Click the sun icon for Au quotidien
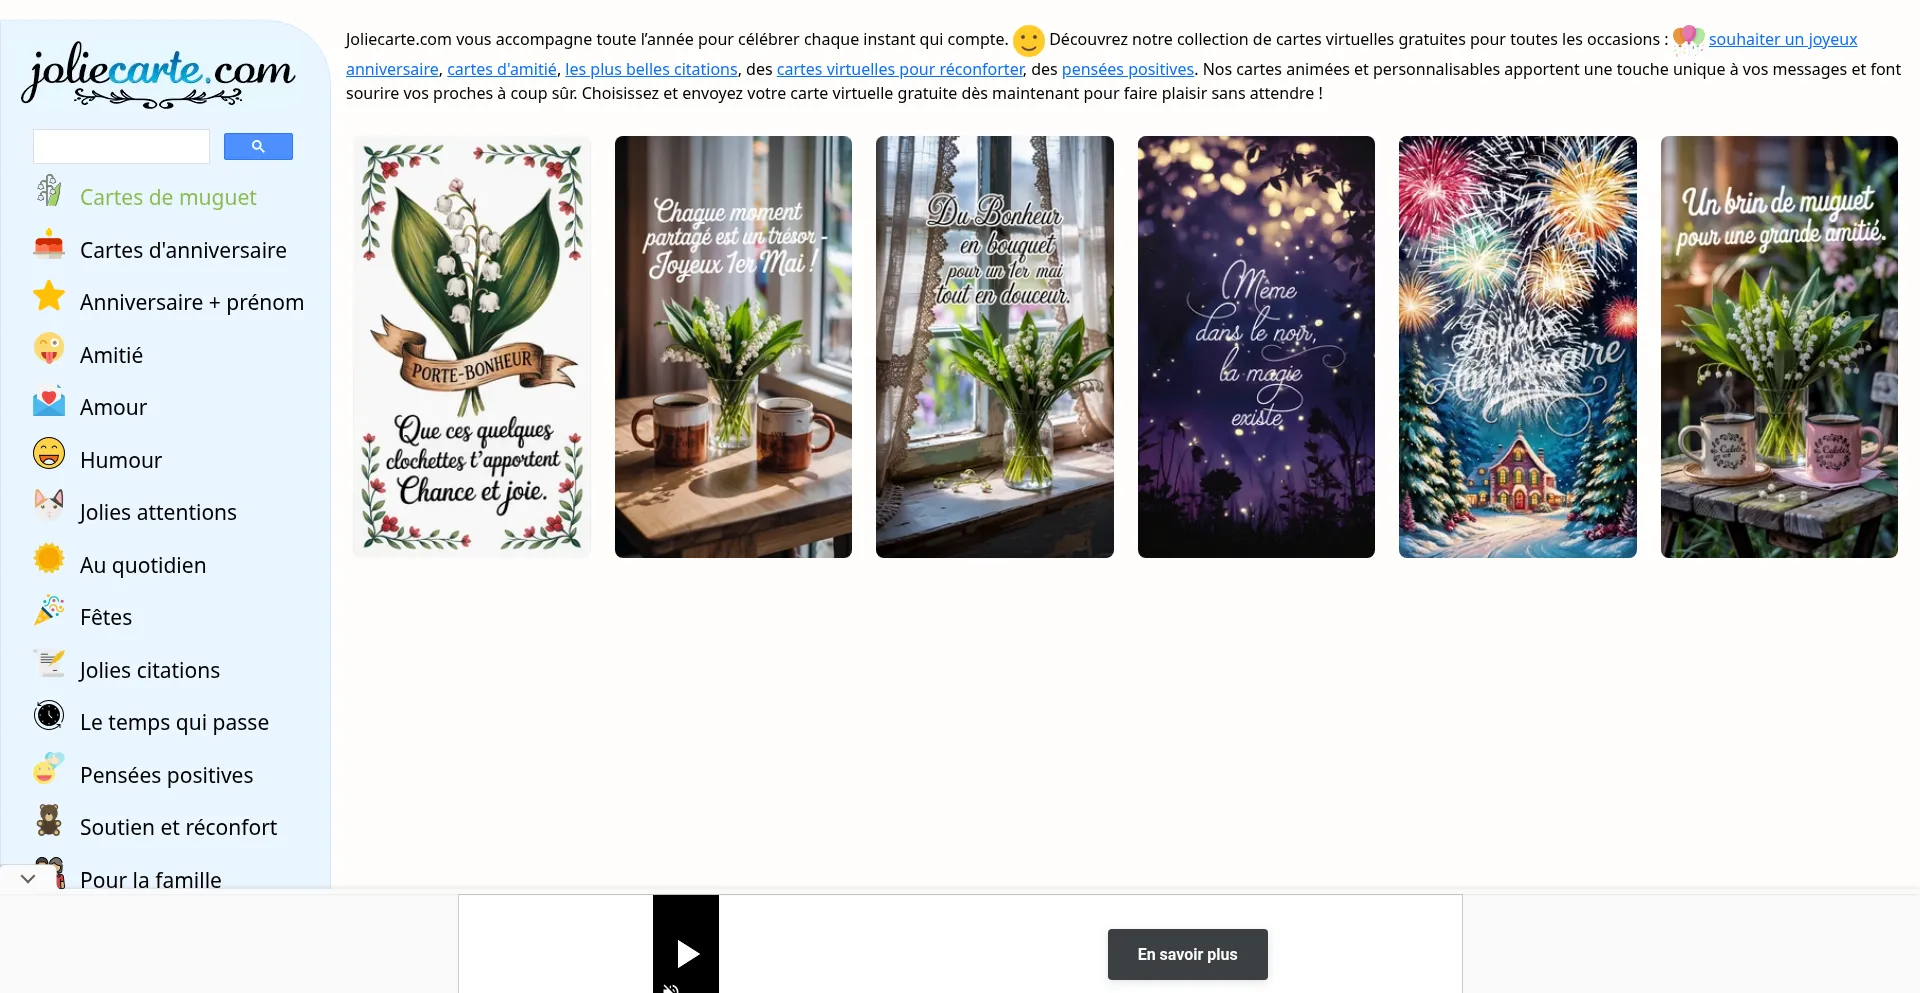 click(49, 559)
